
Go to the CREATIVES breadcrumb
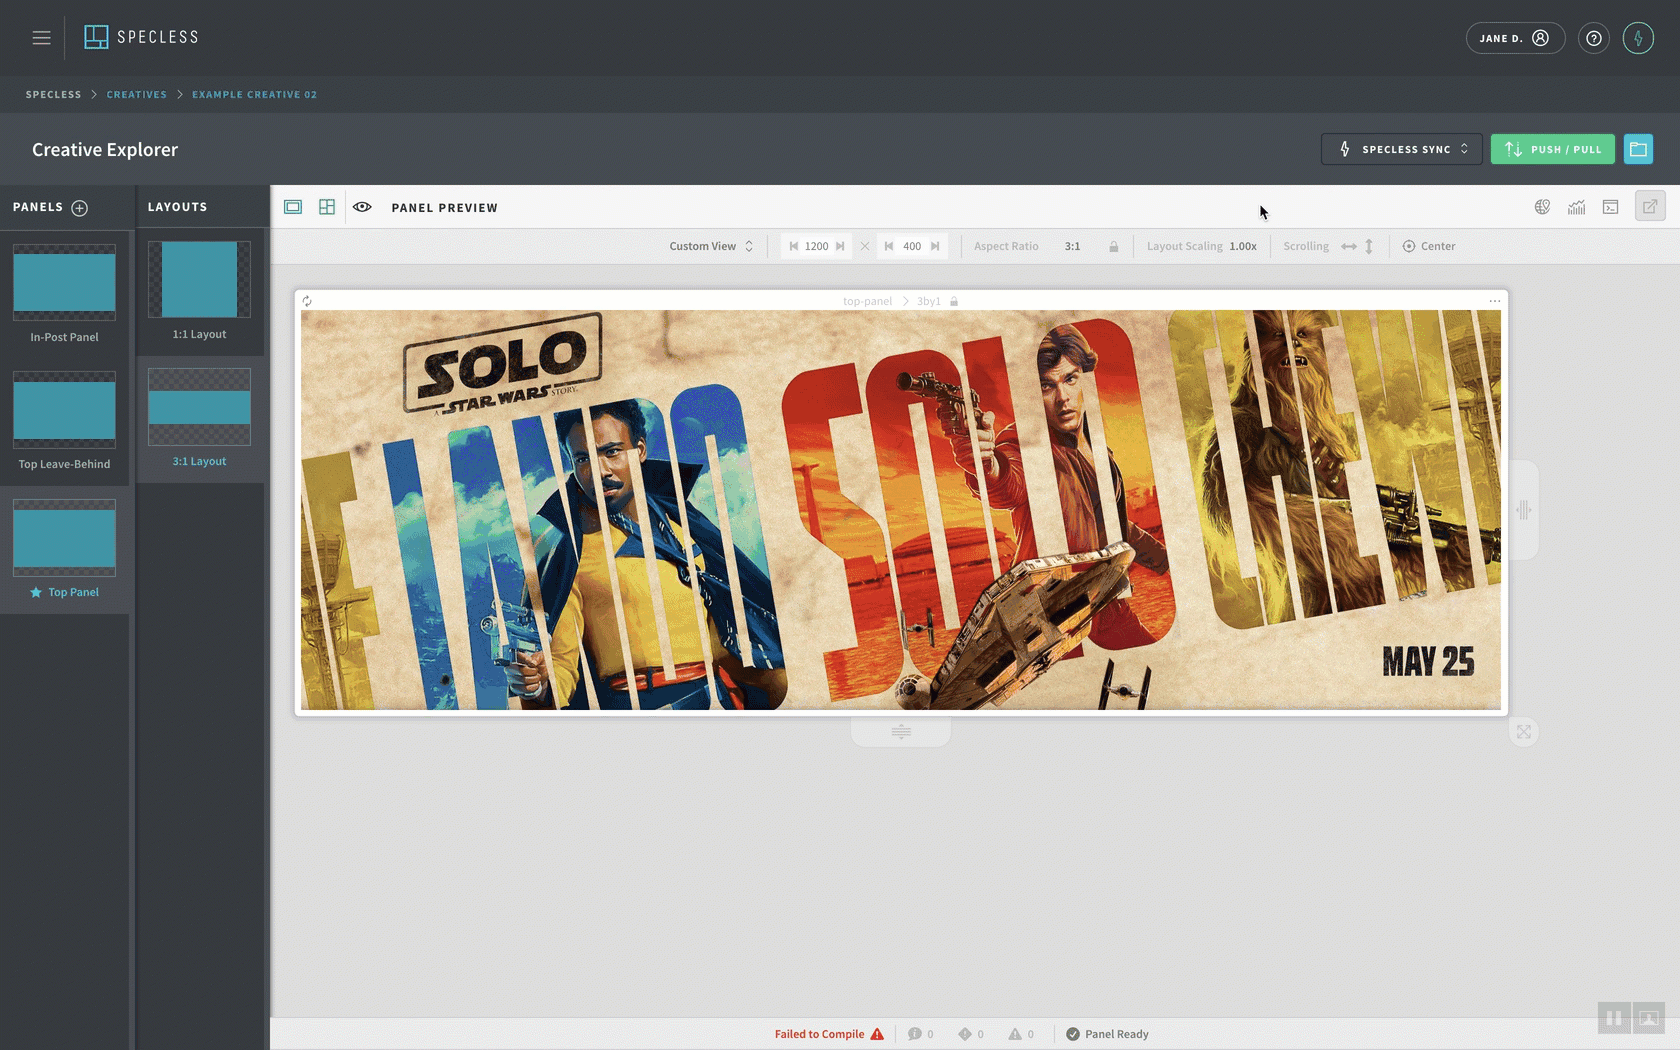[137, 94]
